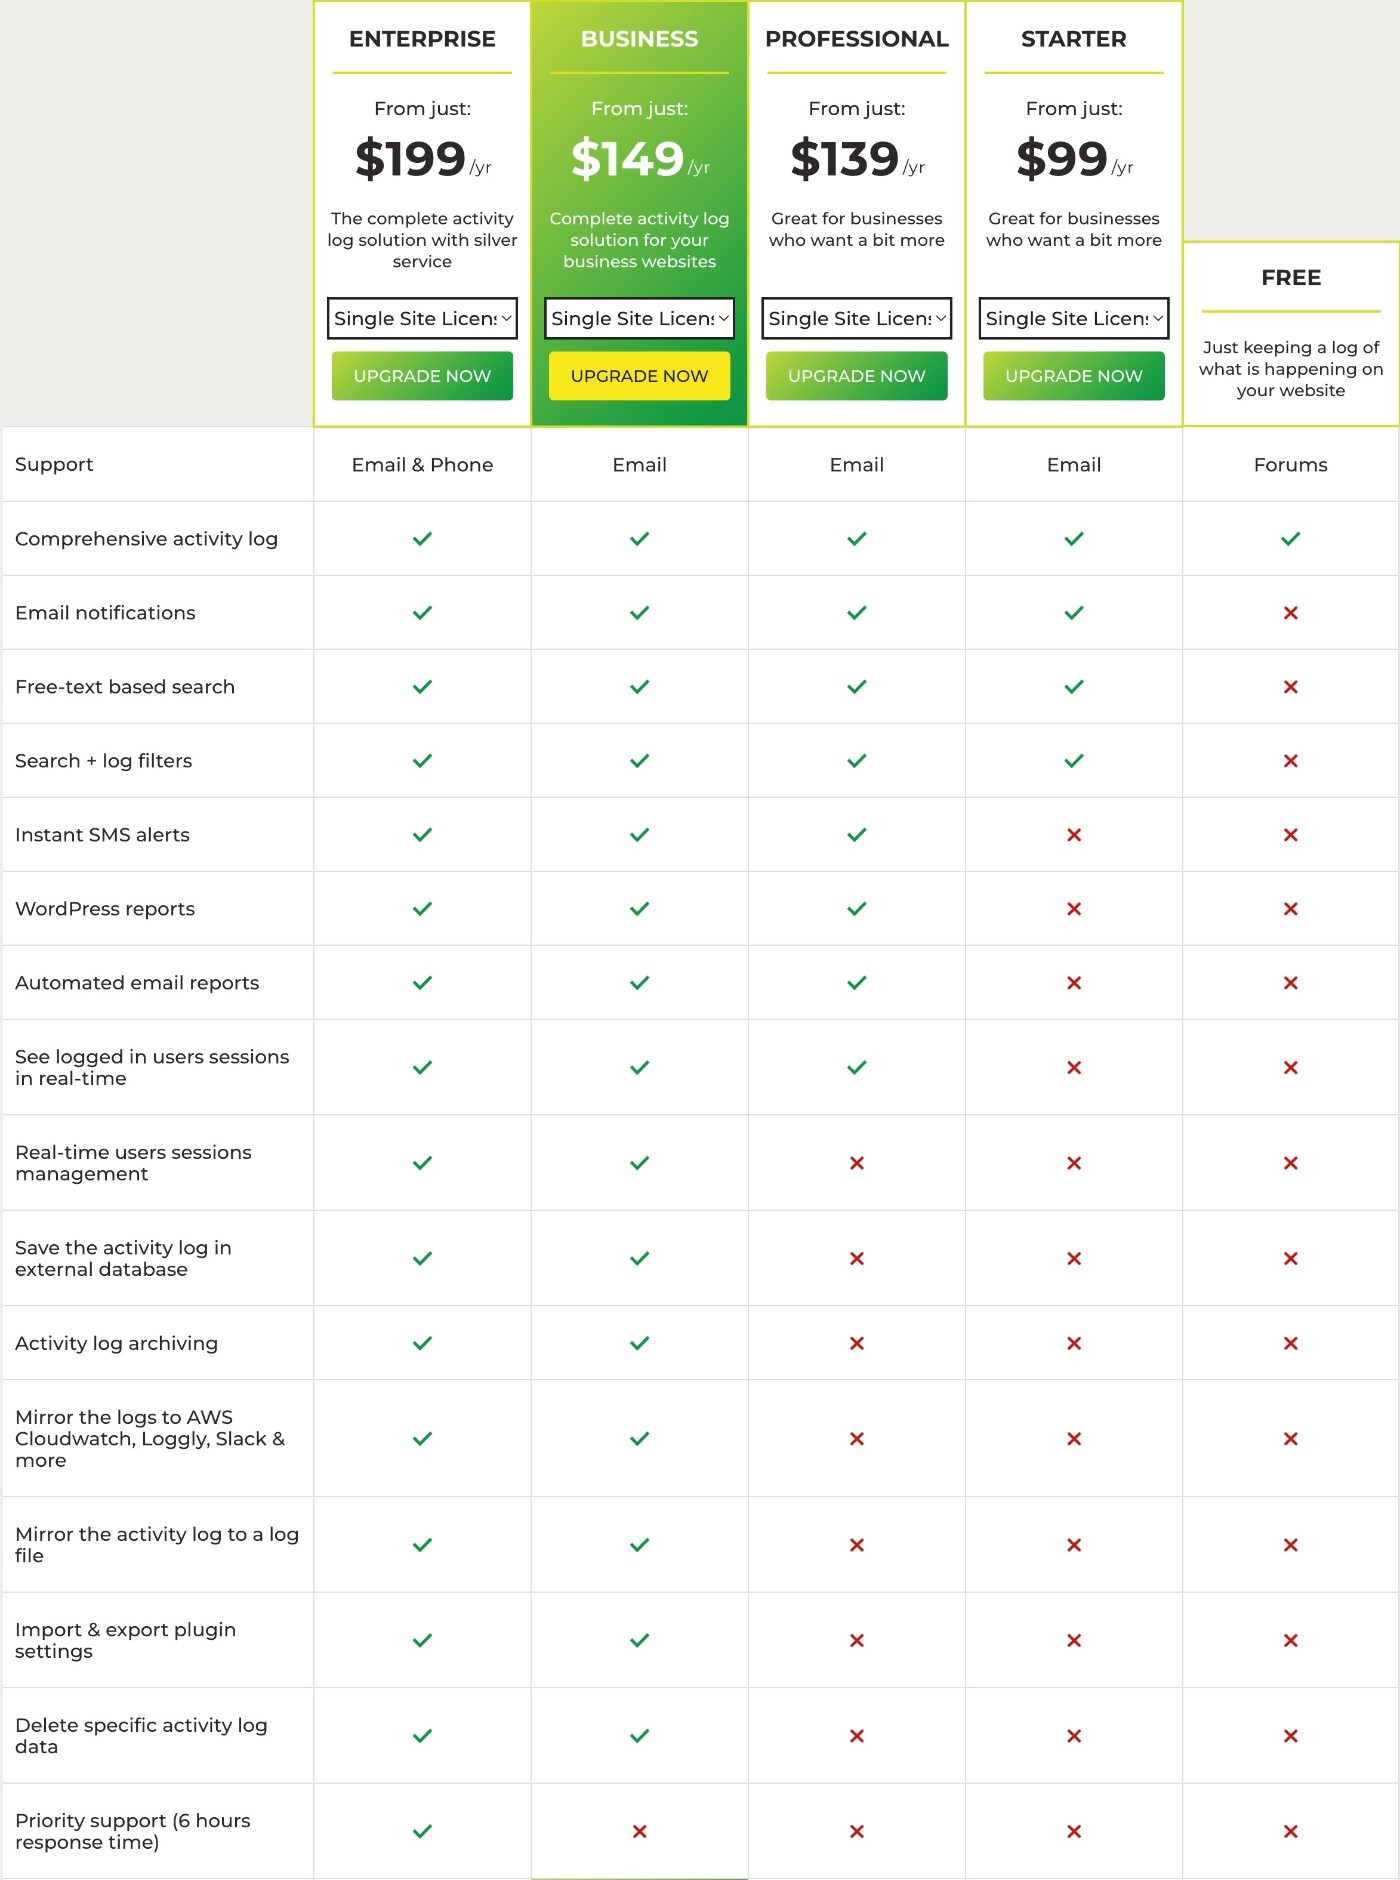Click Upgrade Now button under Enterprise
1400x1880 pixels.
point(422,376)
